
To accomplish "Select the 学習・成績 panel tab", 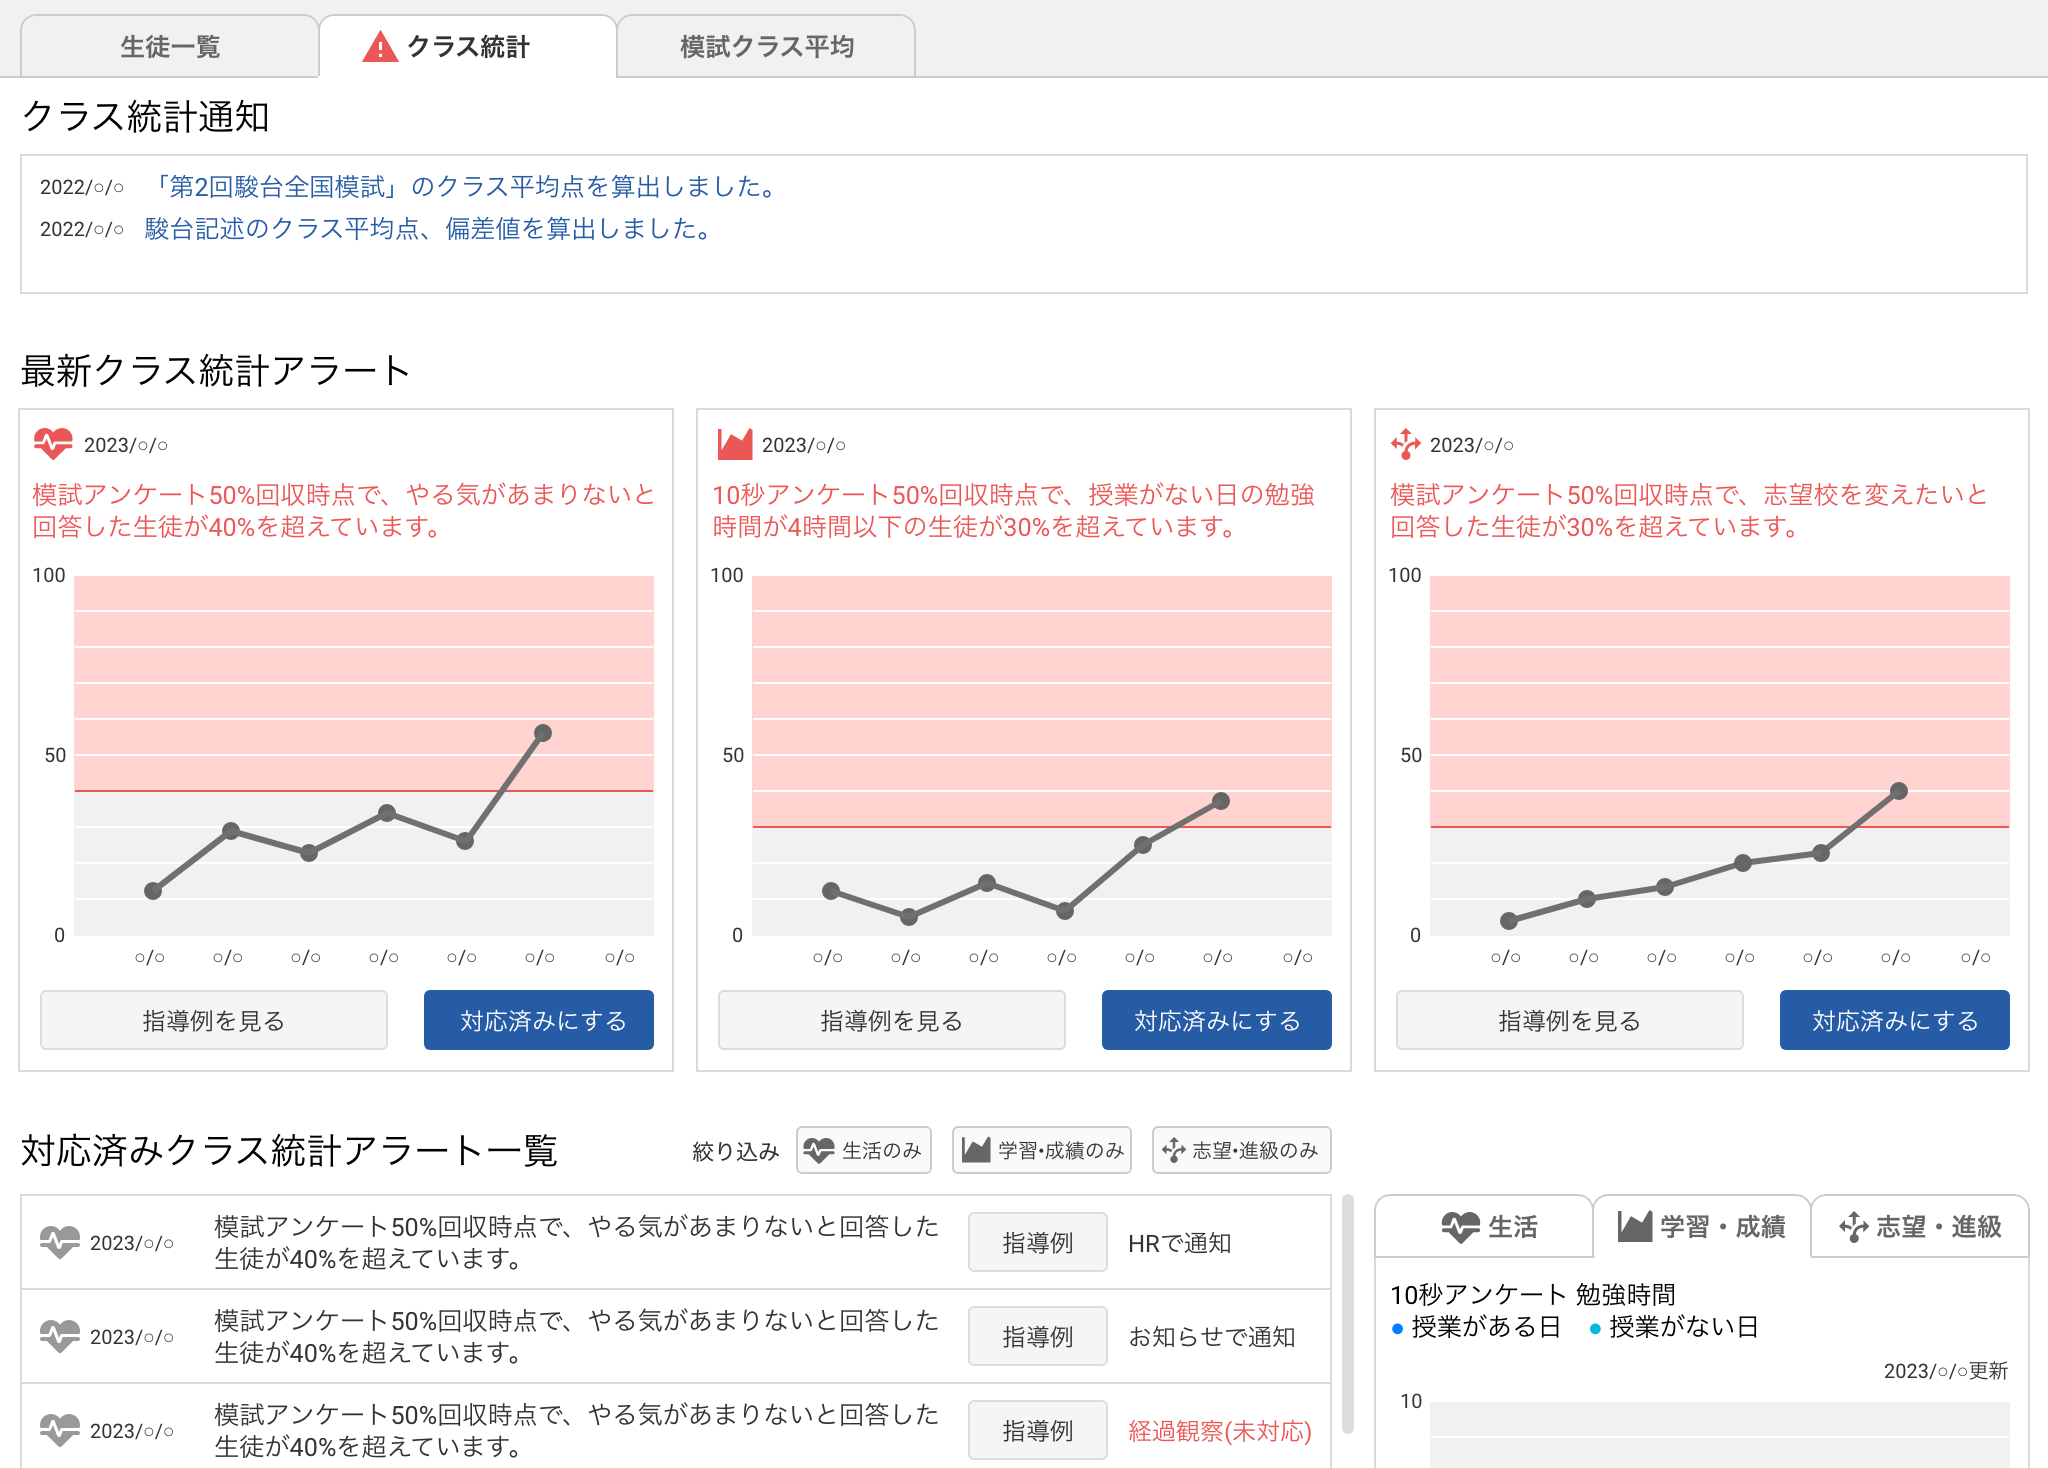I will pos(1702,1226).
